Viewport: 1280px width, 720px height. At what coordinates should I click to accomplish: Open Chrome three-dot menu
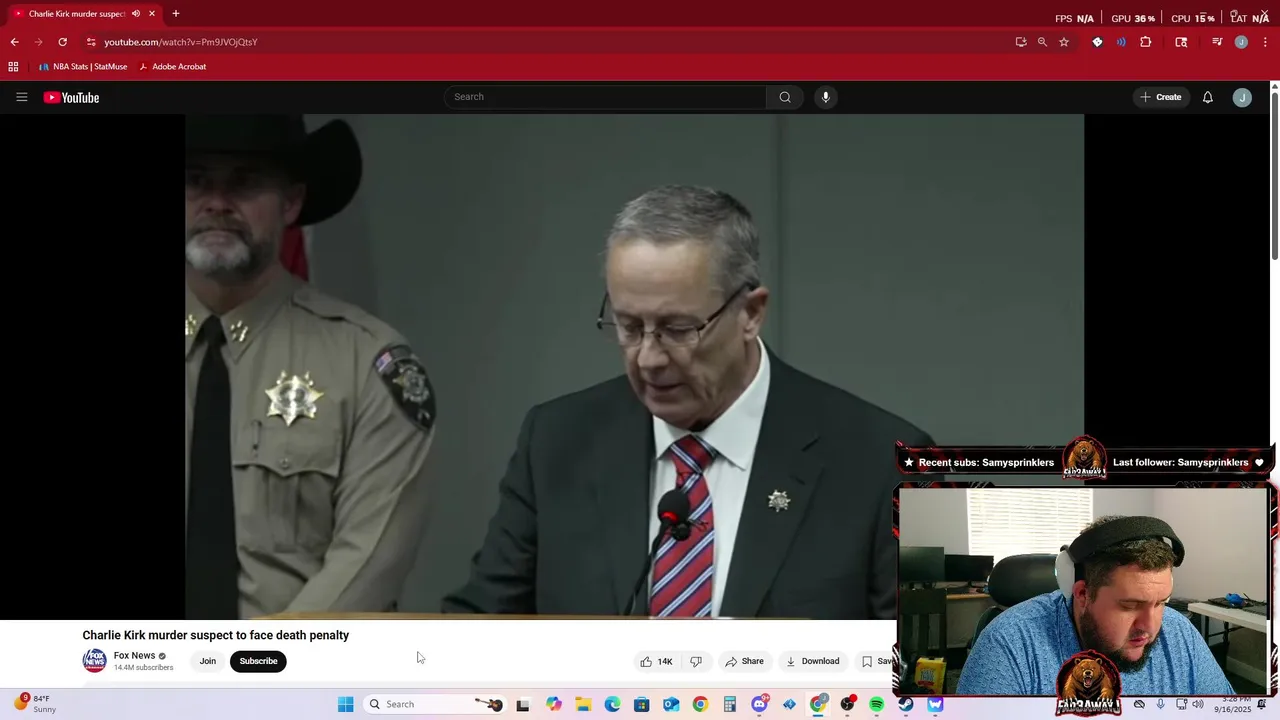(x=1265, y=42)
